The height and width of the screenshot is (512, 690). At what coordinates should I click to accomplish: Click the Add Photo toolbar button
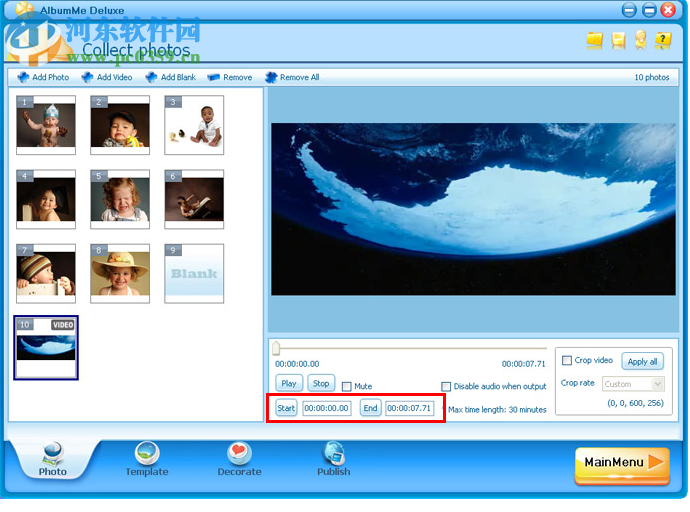(43, 77)
